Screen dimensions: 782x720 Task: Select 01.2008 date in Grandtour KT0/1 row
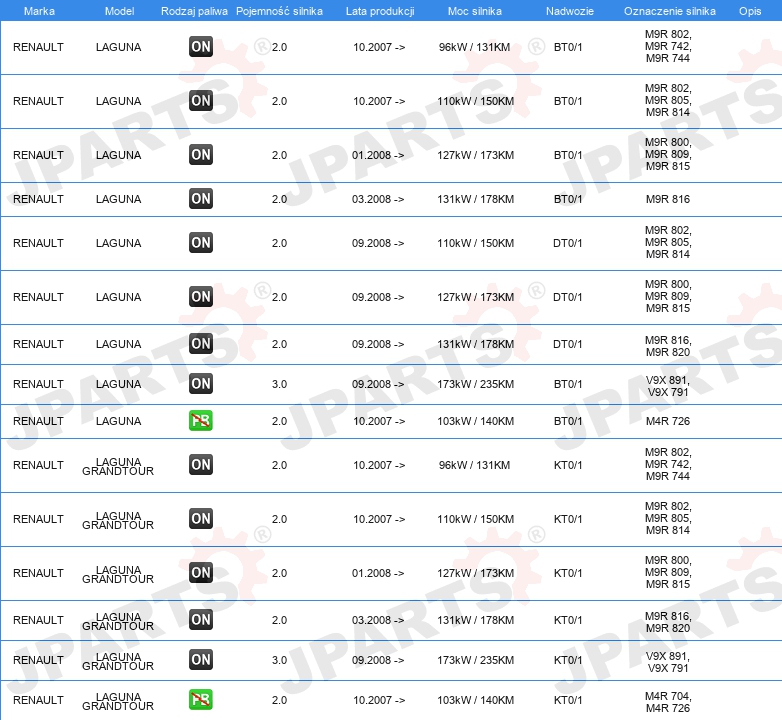[x=378, y=573]
